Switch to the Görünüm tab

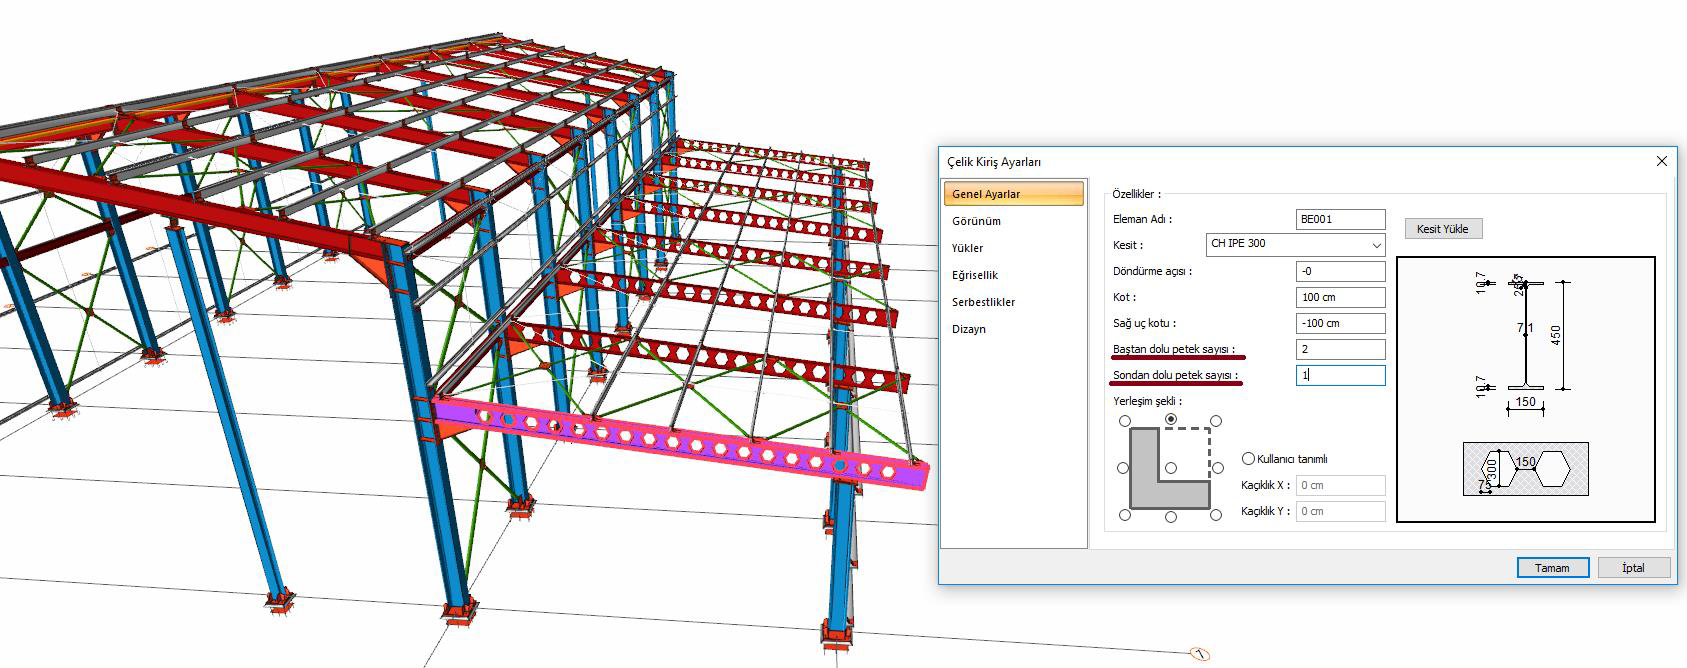pyautogui.click(x=976, y=221)
